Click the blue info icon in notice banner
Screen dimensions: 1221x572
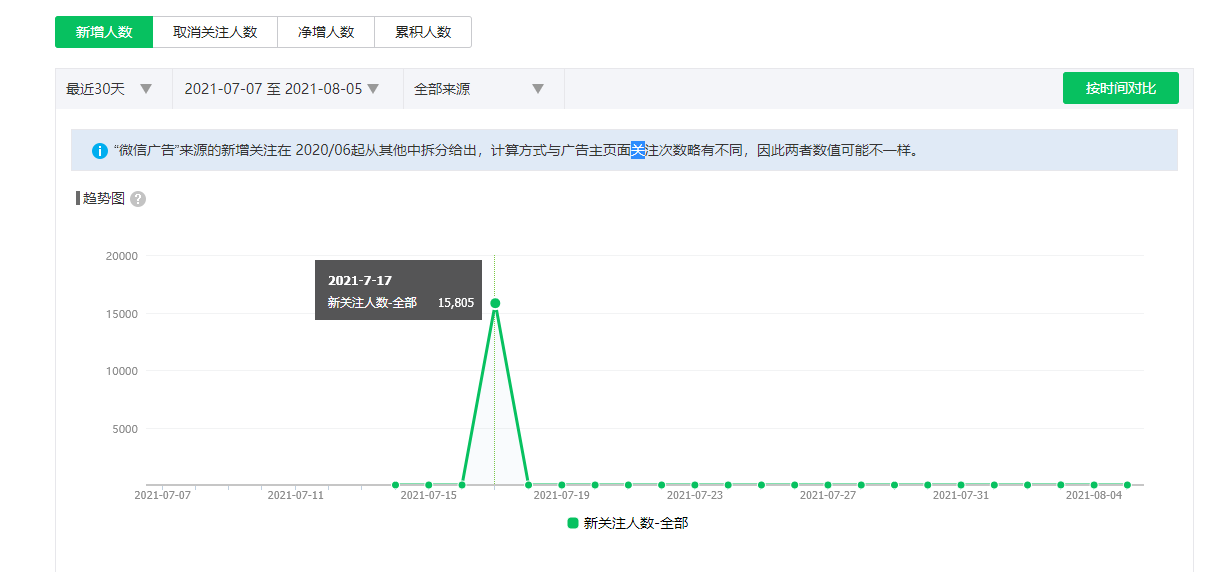point(100,151)
